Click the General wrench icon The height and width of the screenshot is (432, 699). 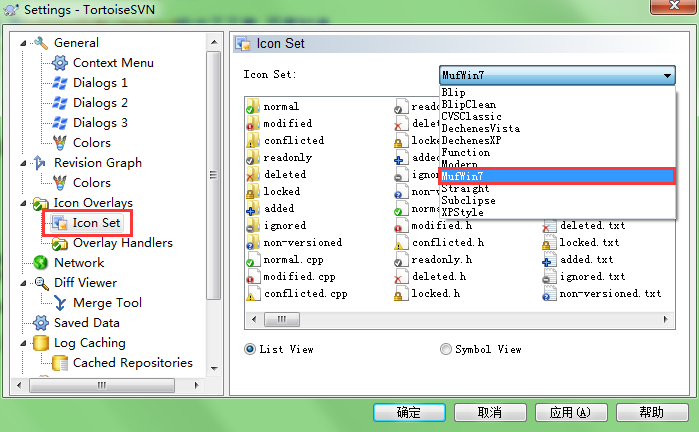(x=41, y=43)
